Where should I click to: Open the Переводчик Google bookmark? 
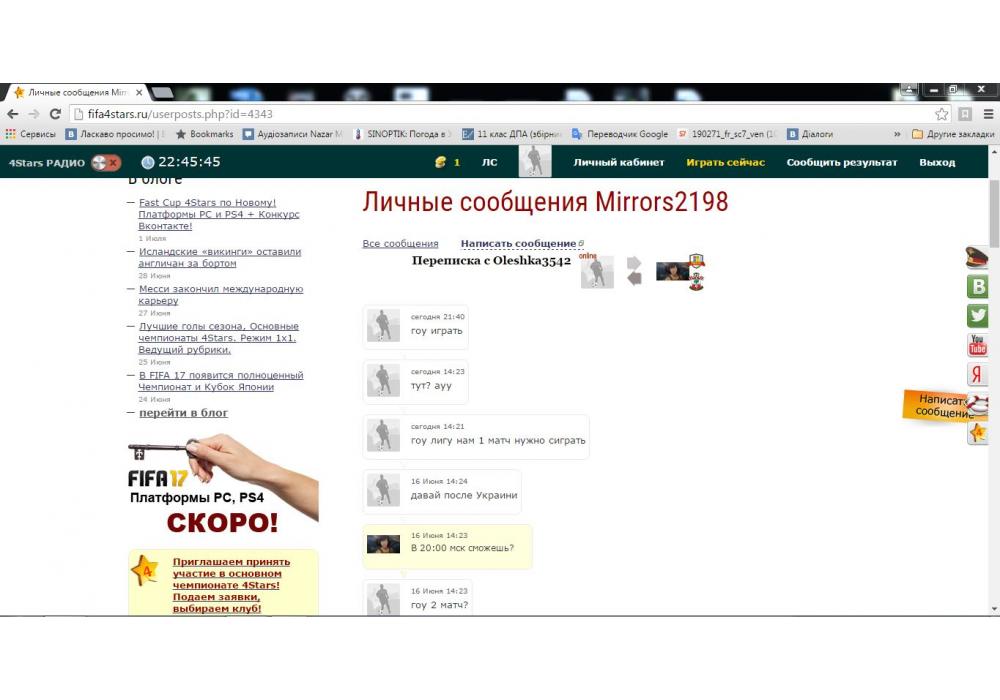(x=620, y=134)
